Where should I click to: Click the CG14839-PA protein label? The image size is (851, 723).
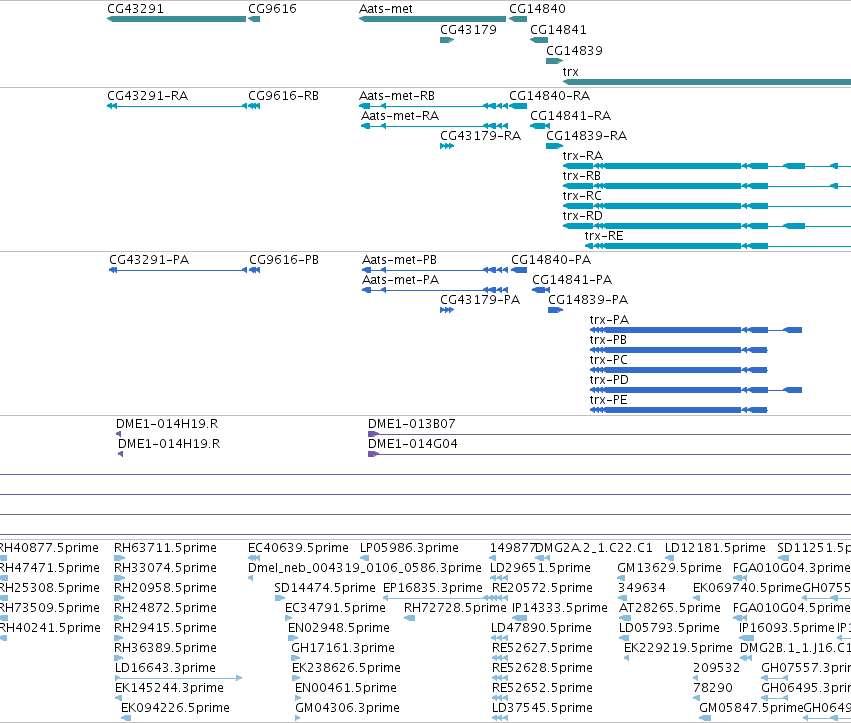tap(588, 301)
